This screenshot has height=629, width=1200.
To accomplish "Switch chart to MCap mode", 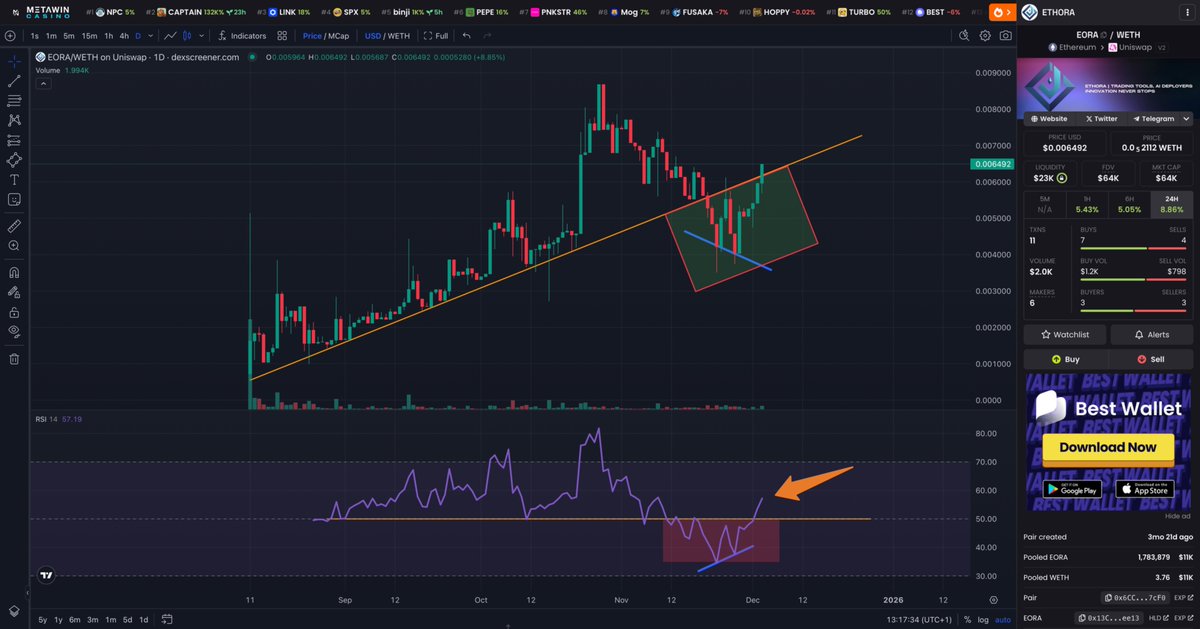I will click(341, 35).
